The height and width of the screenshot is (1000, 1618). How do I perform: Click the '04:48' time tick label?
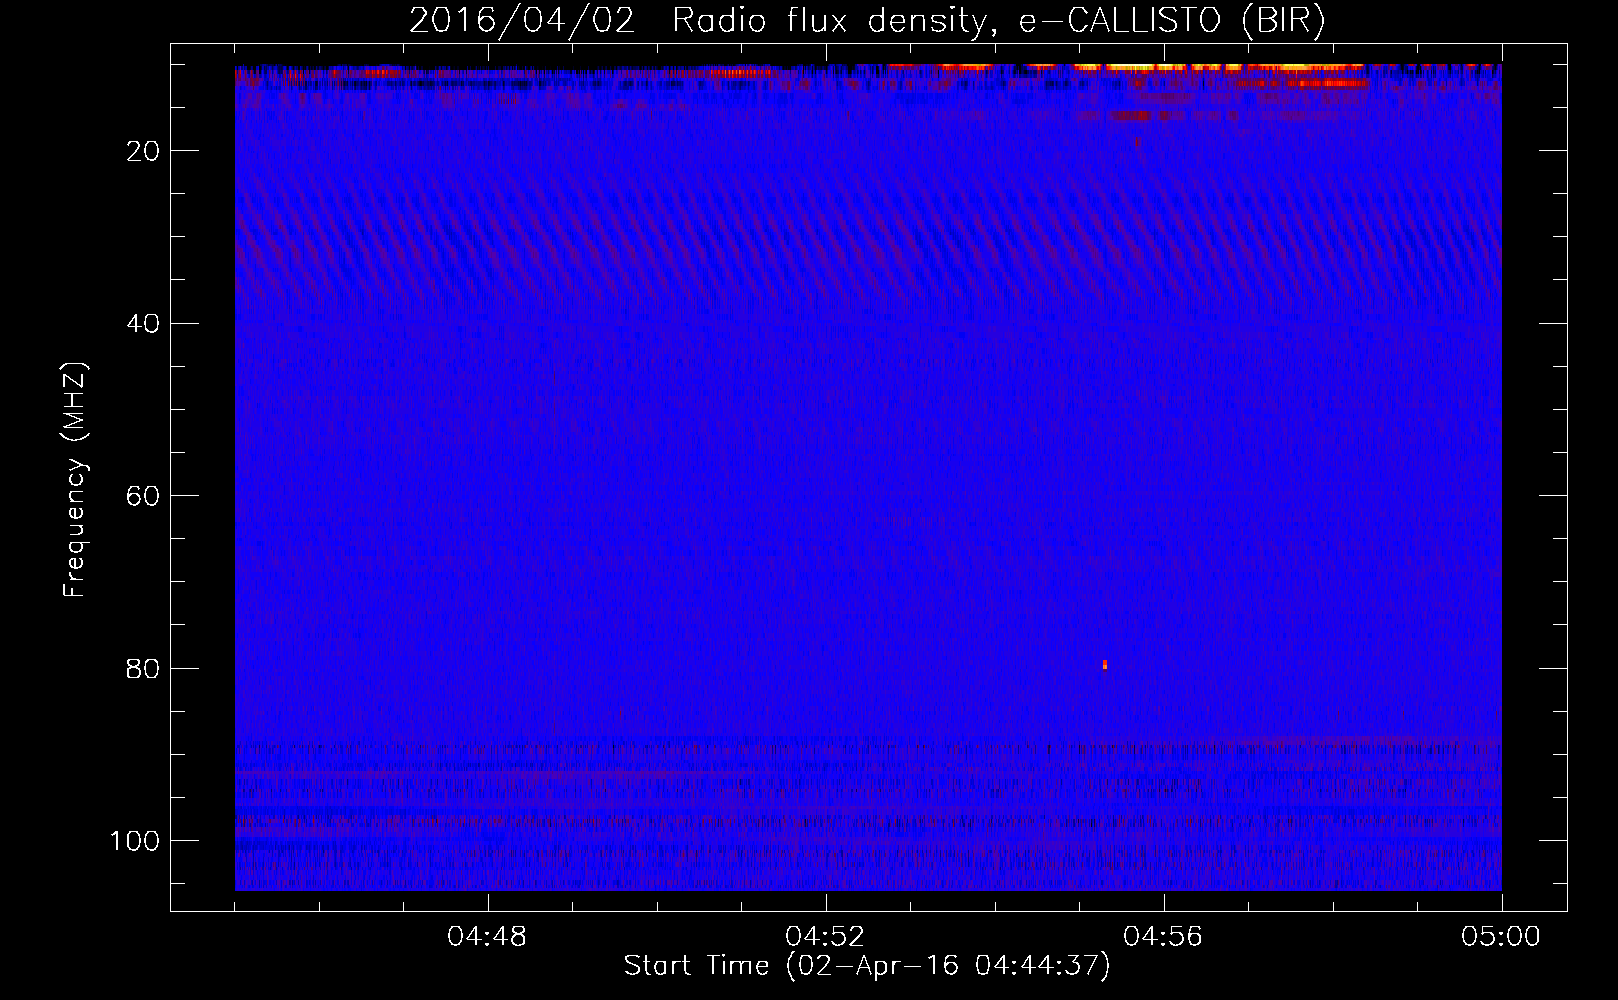coord(487,937)
